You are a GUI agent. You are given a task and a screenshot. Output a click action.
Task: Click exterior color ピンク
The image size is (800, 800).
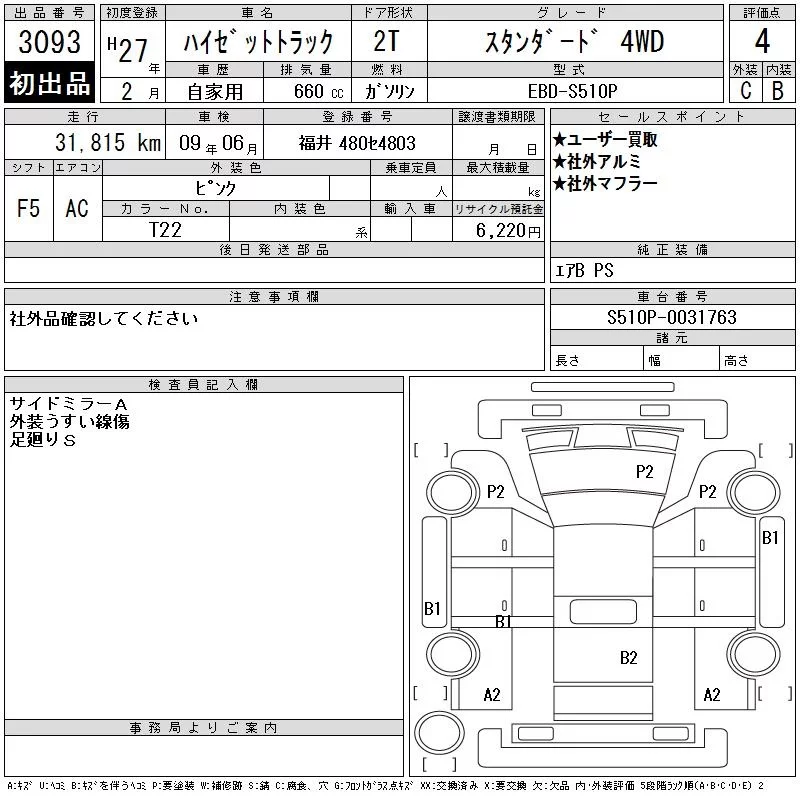(216, 188)
